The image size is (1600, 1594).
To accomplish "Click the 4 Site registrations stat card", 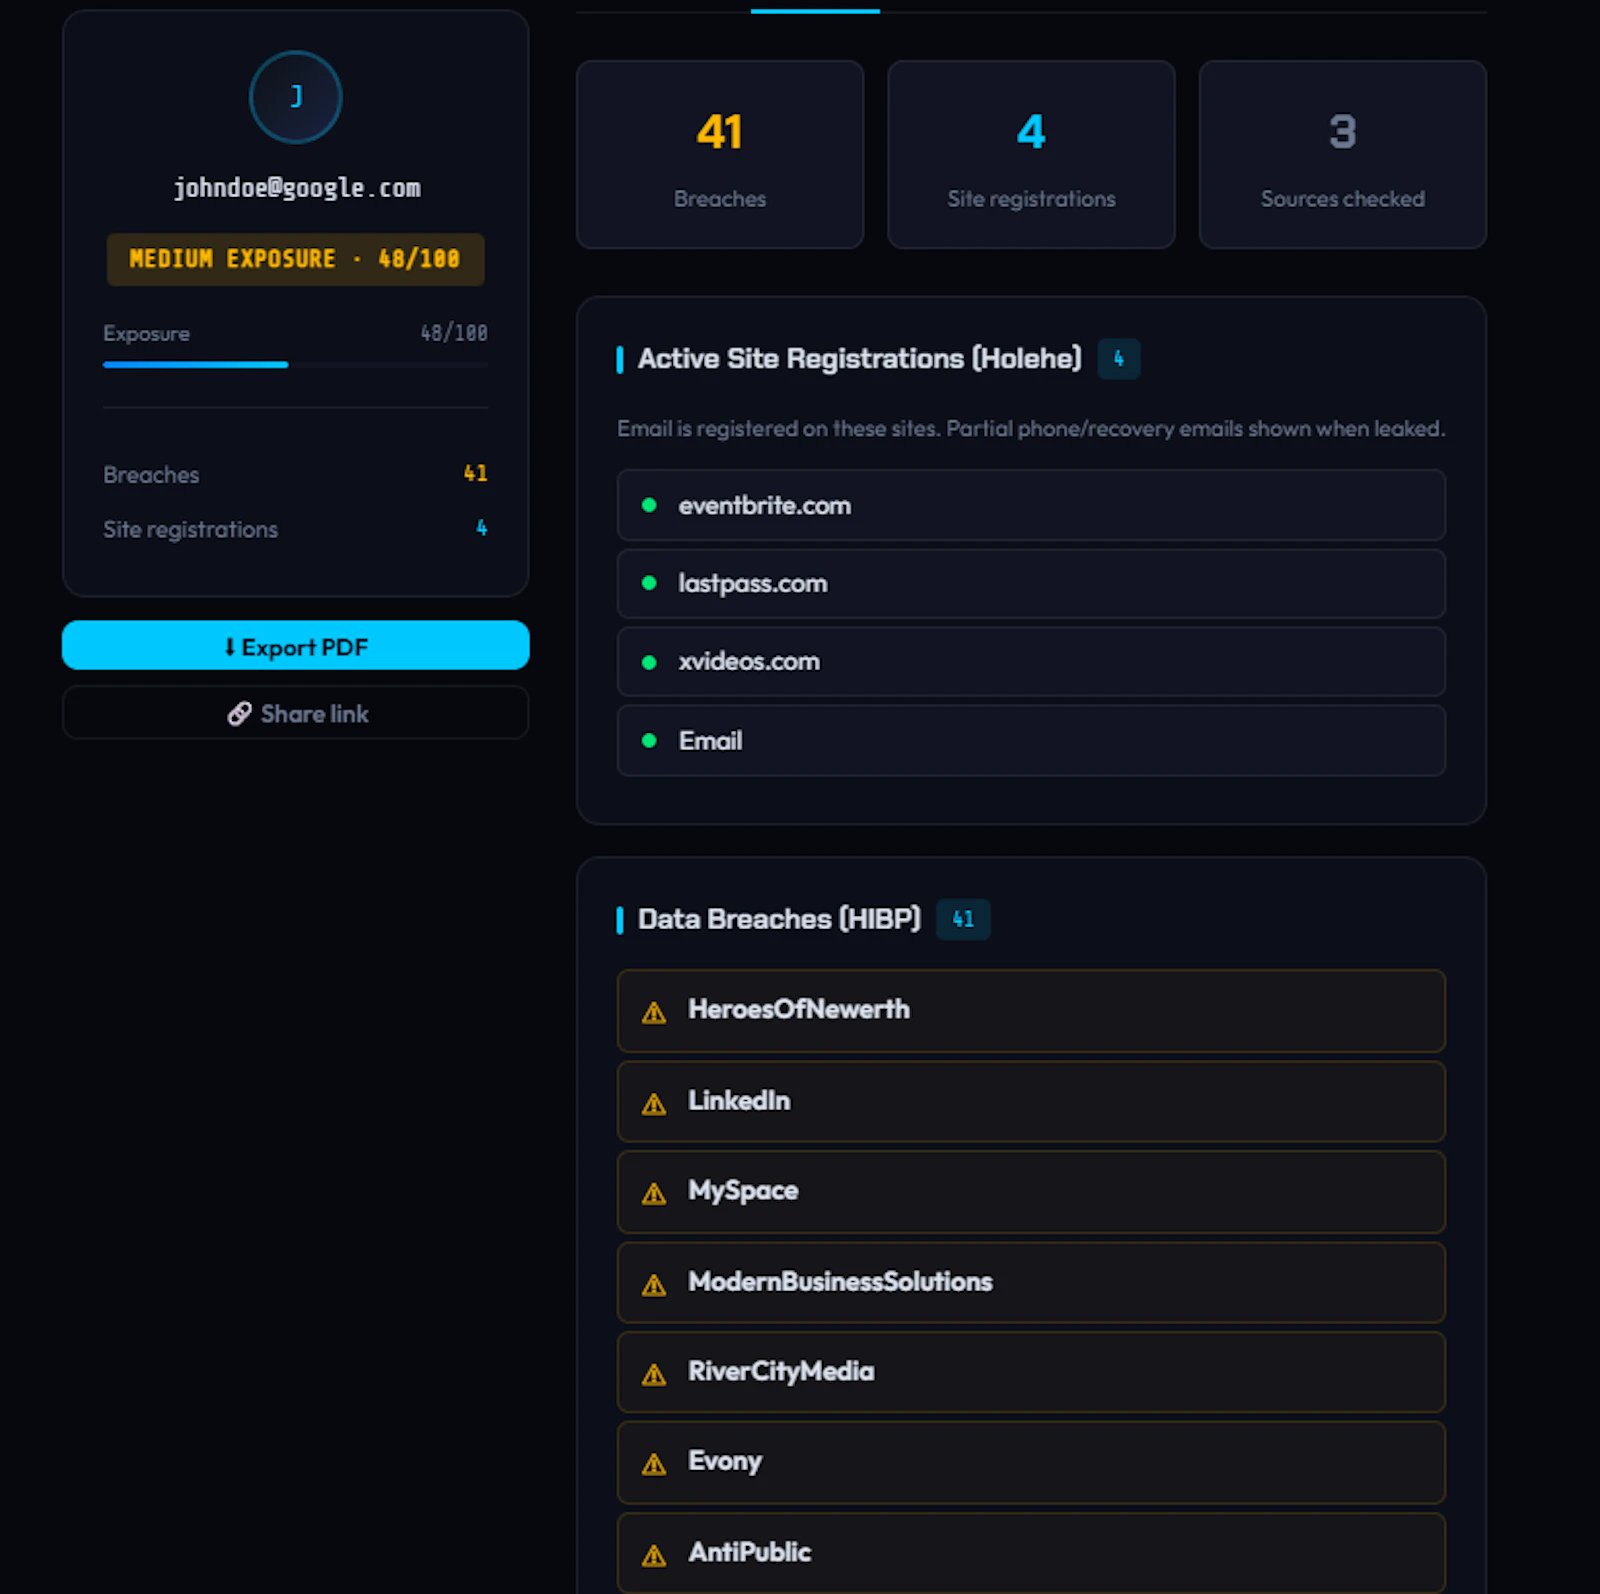I will [x=1031, y=154].
